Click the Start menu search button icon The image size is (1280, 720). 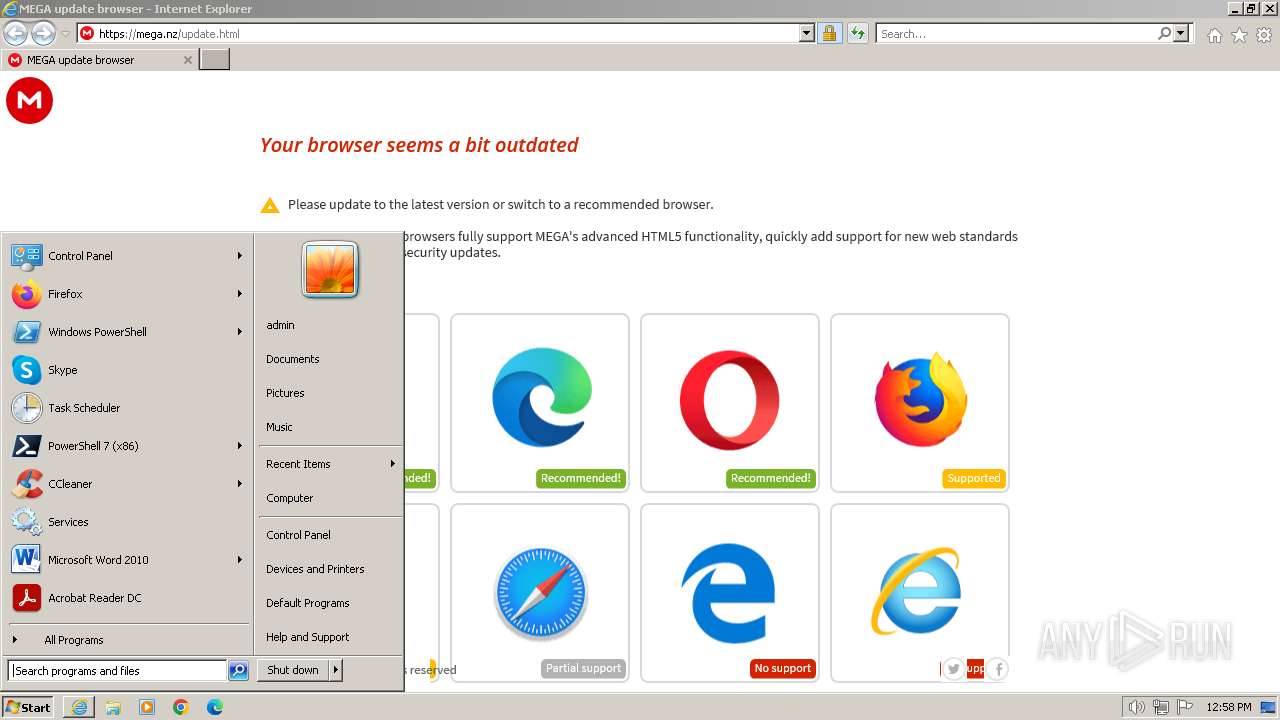[x=238, y=671]
